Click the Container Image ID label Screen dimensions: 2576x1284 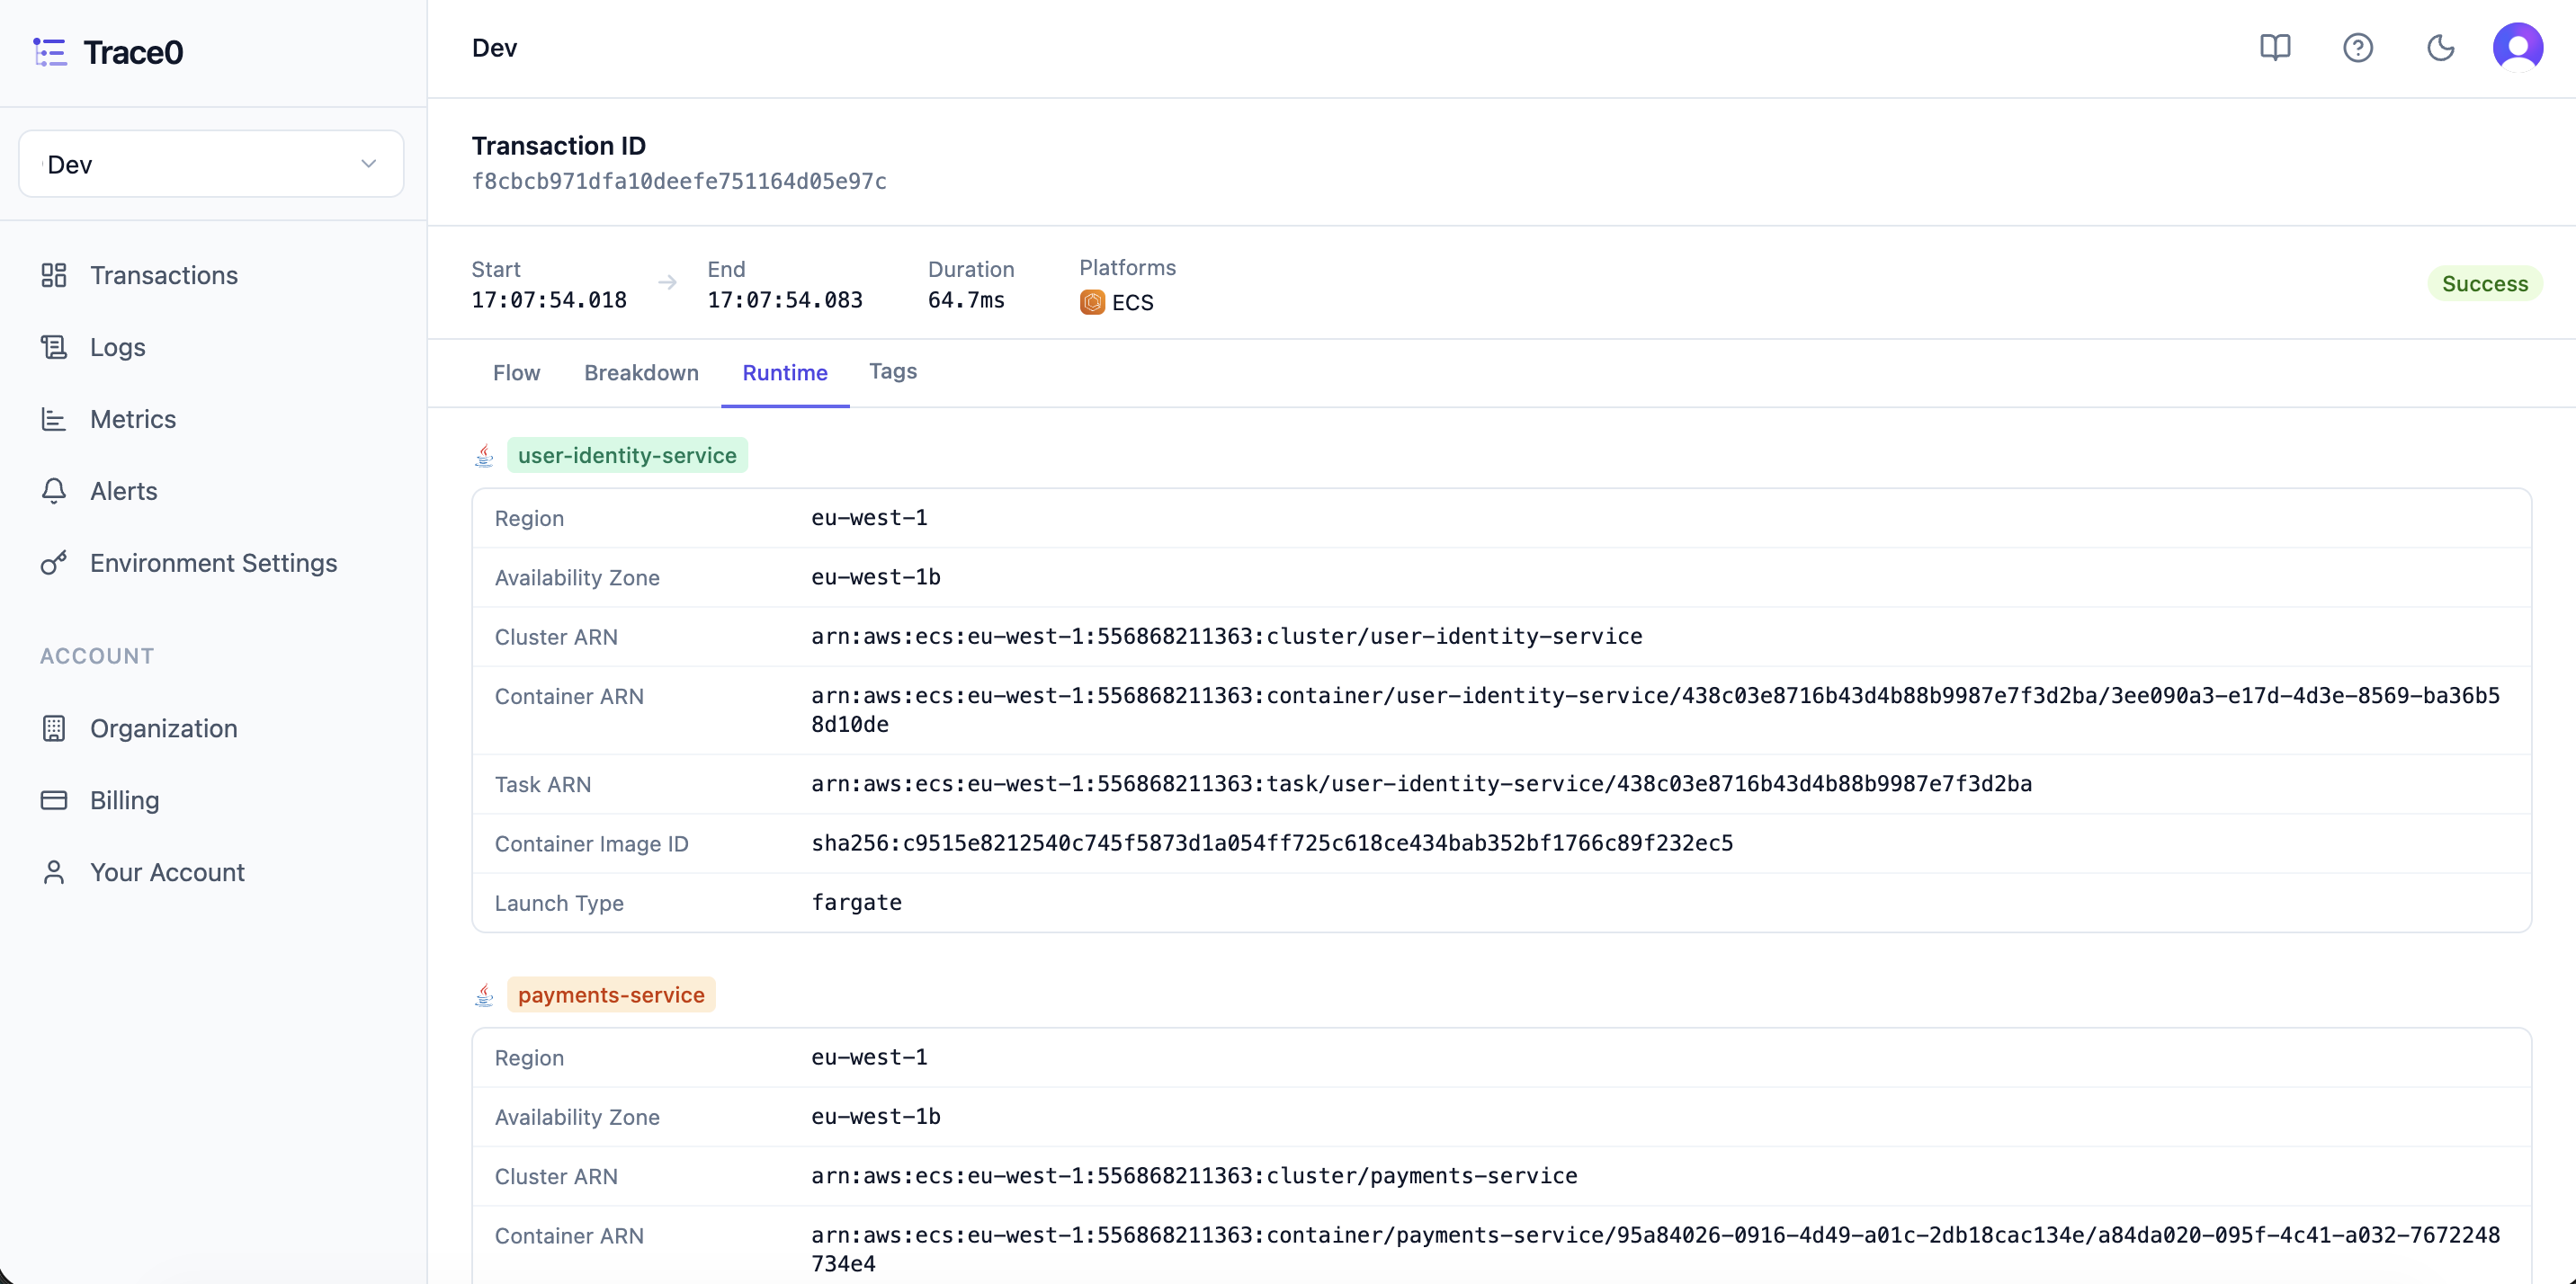(592, 844)
